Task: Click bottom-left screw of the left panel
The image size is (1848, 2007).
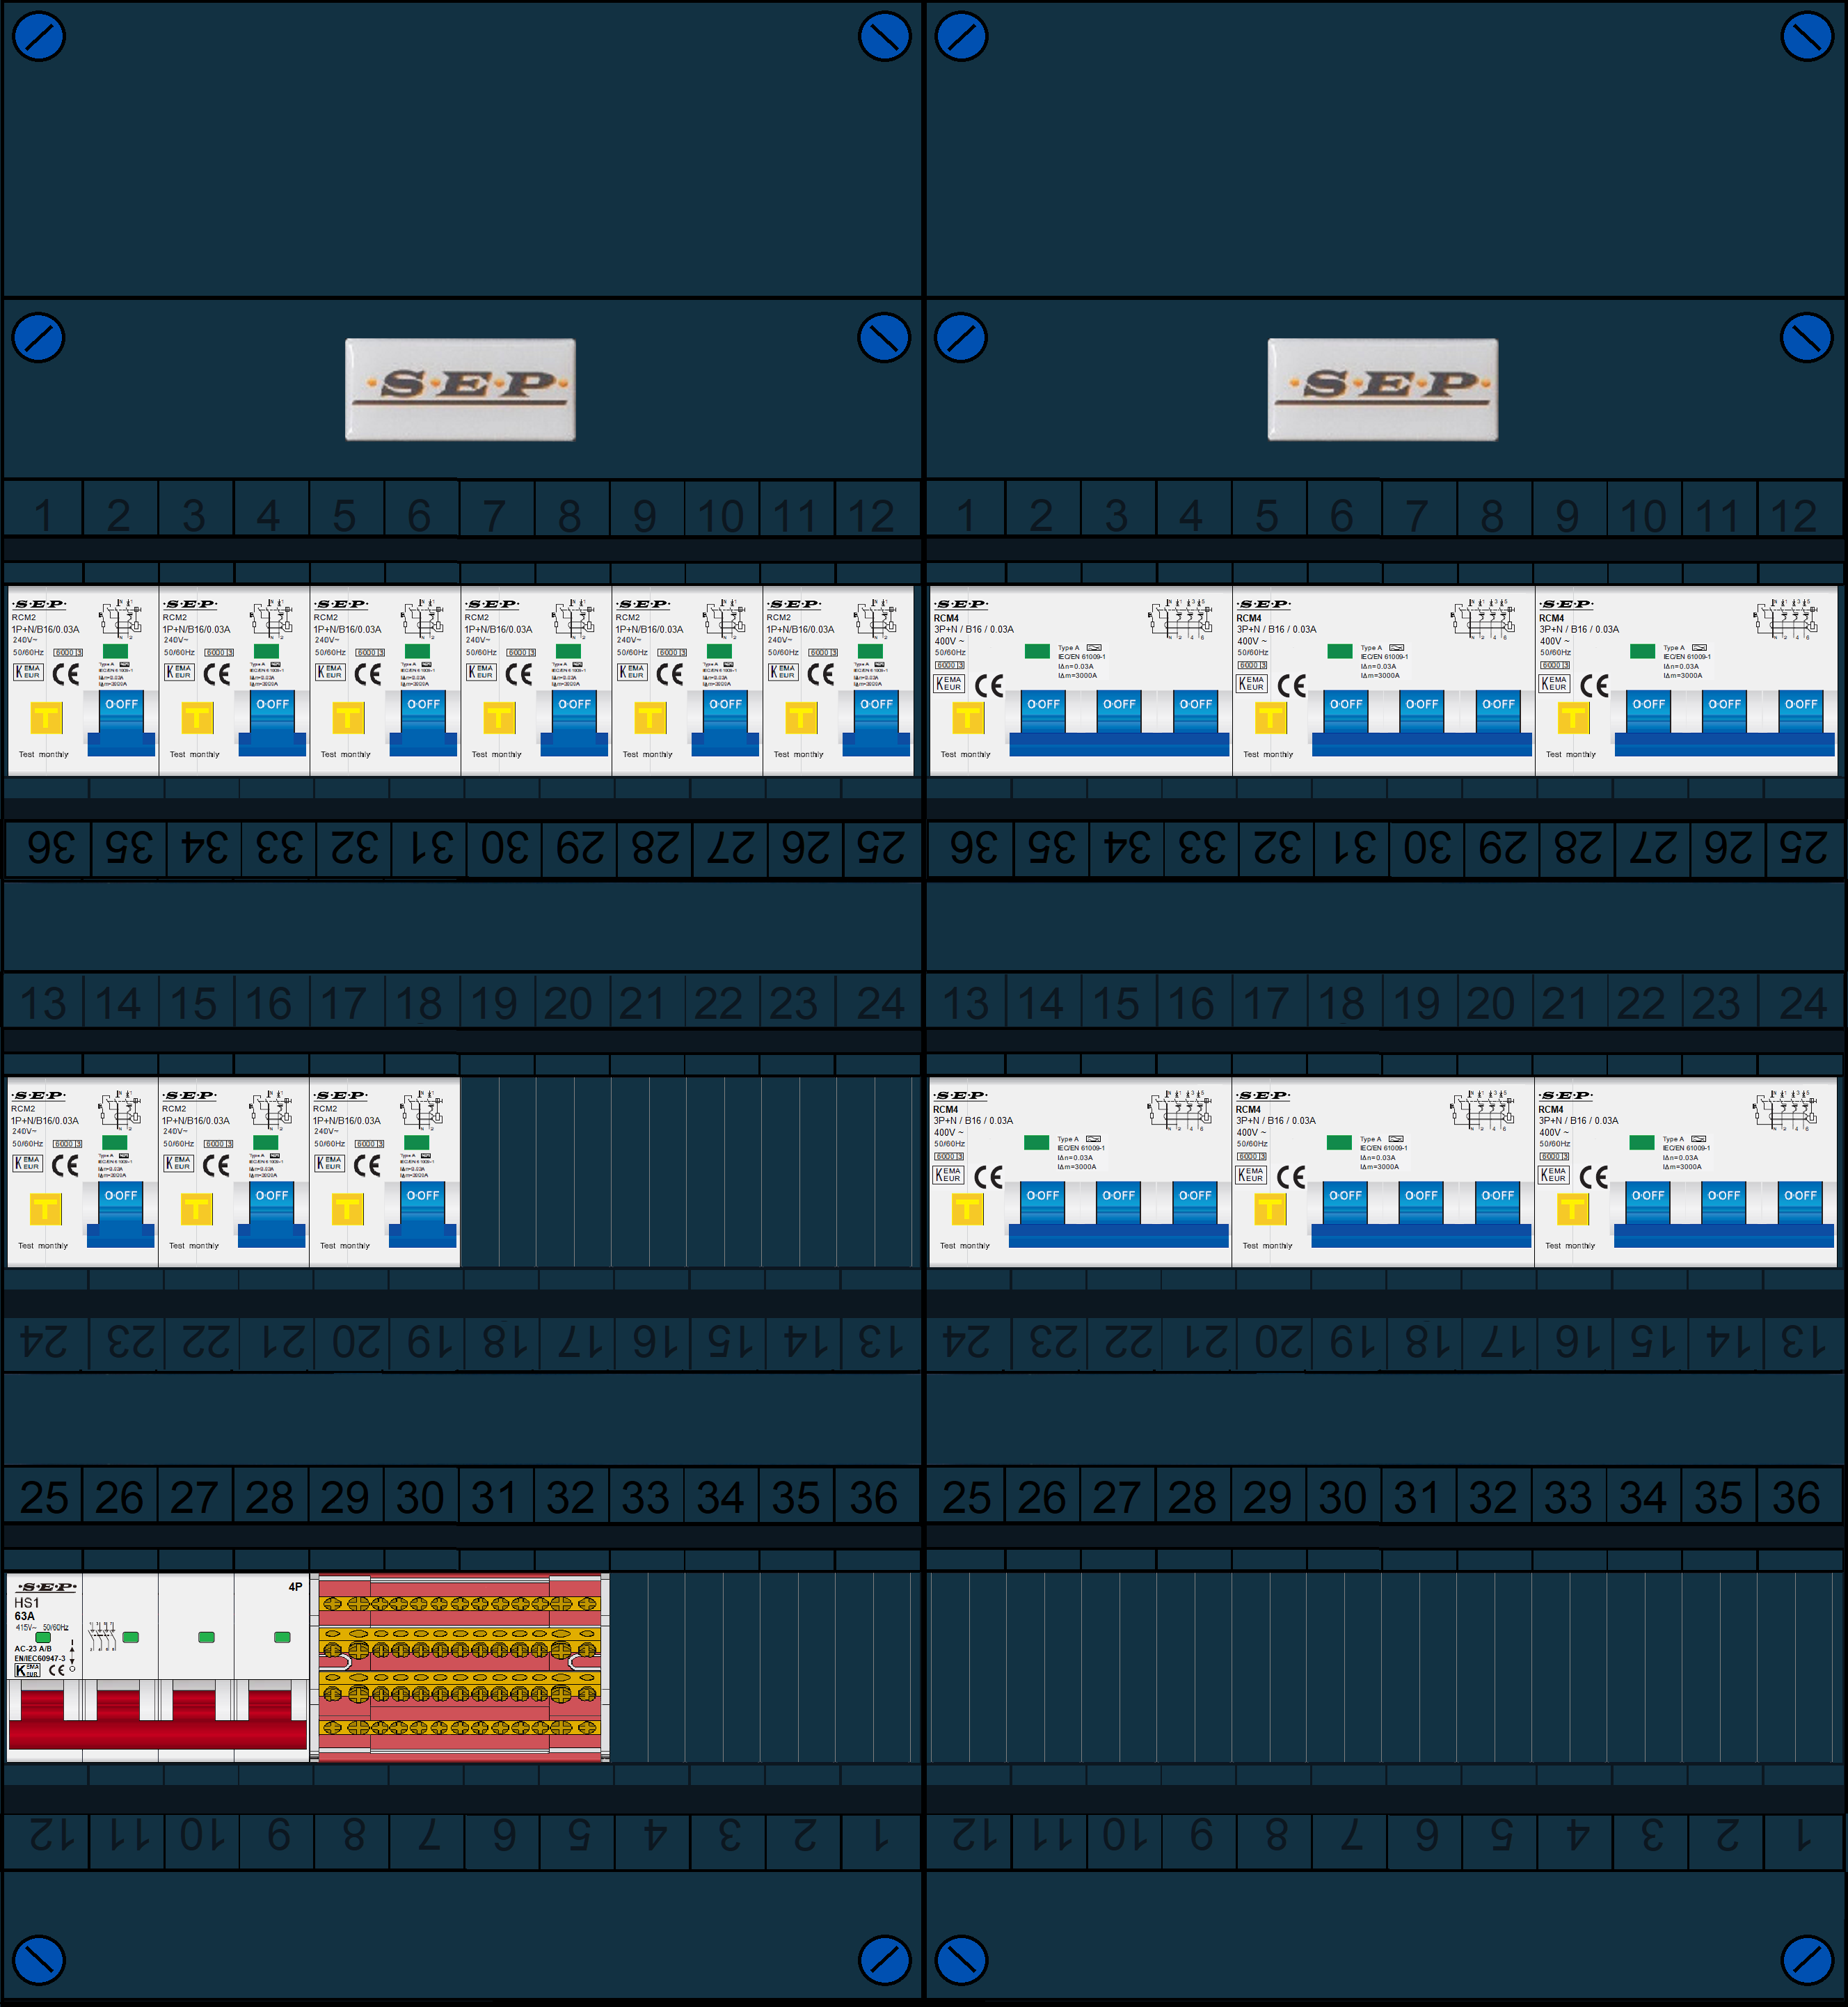Action: click(x=39, y=1960)
